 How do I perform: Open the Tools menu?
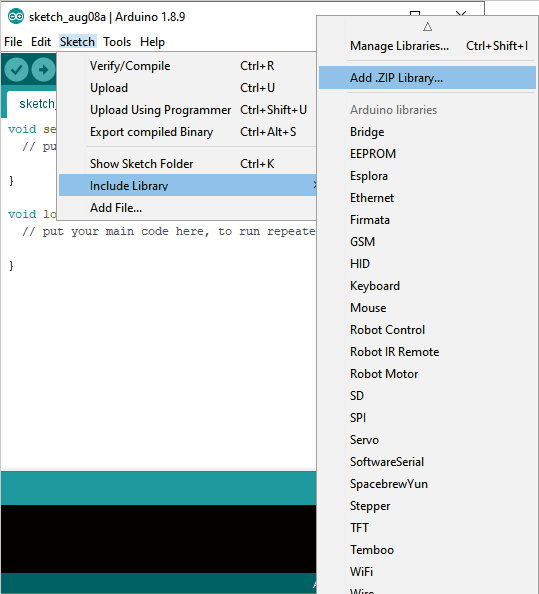click(x=117, y=42)
